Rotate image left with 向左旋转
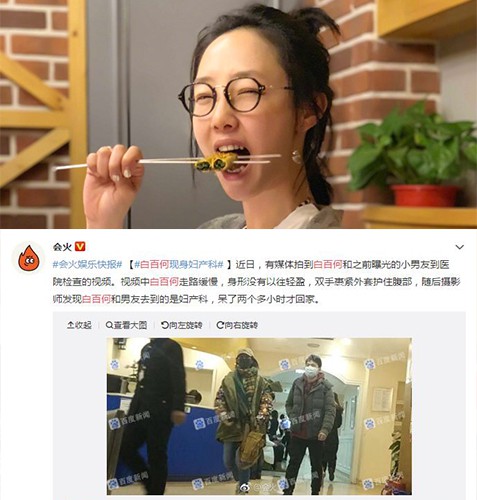This screenshot has height=500, width=477. tap(182, 325)
